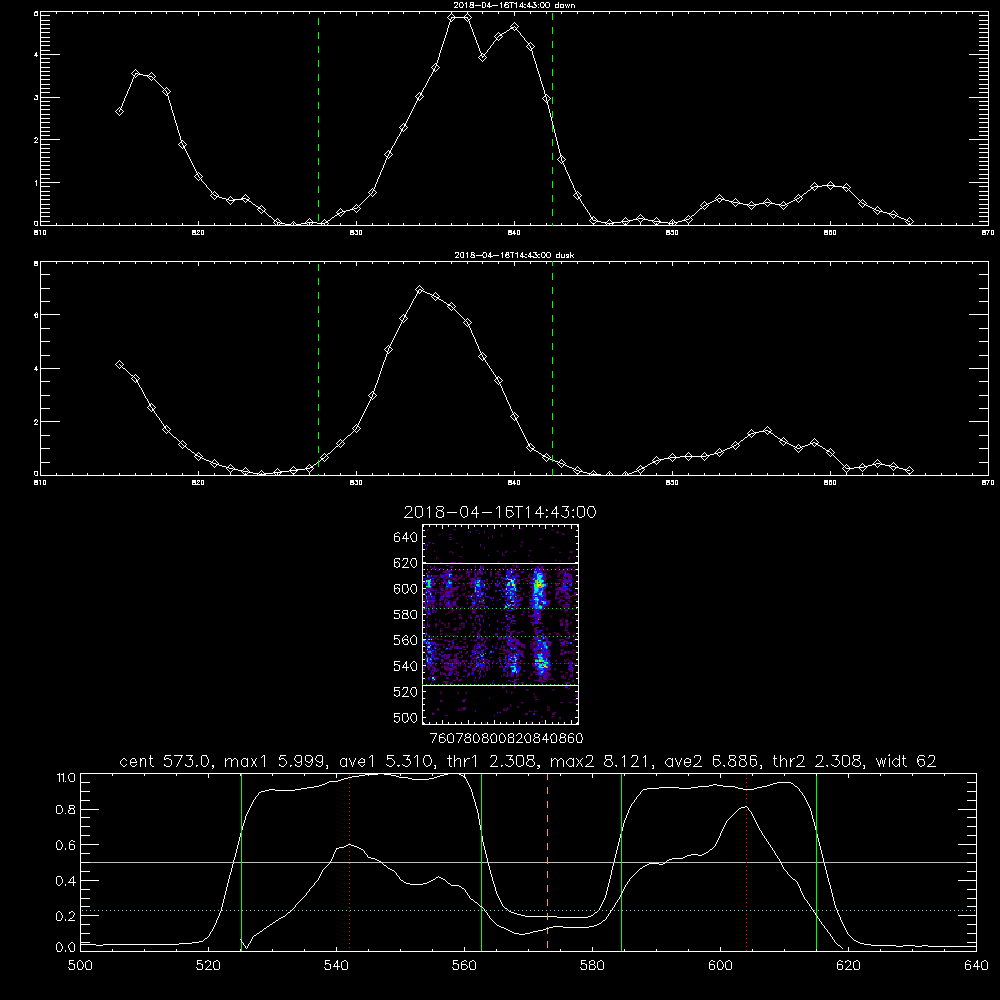The height and width of the screenshot is (1000, 1000).
Task: Select the 'cent 573.0' value in stats line
Action: (168, 761)
